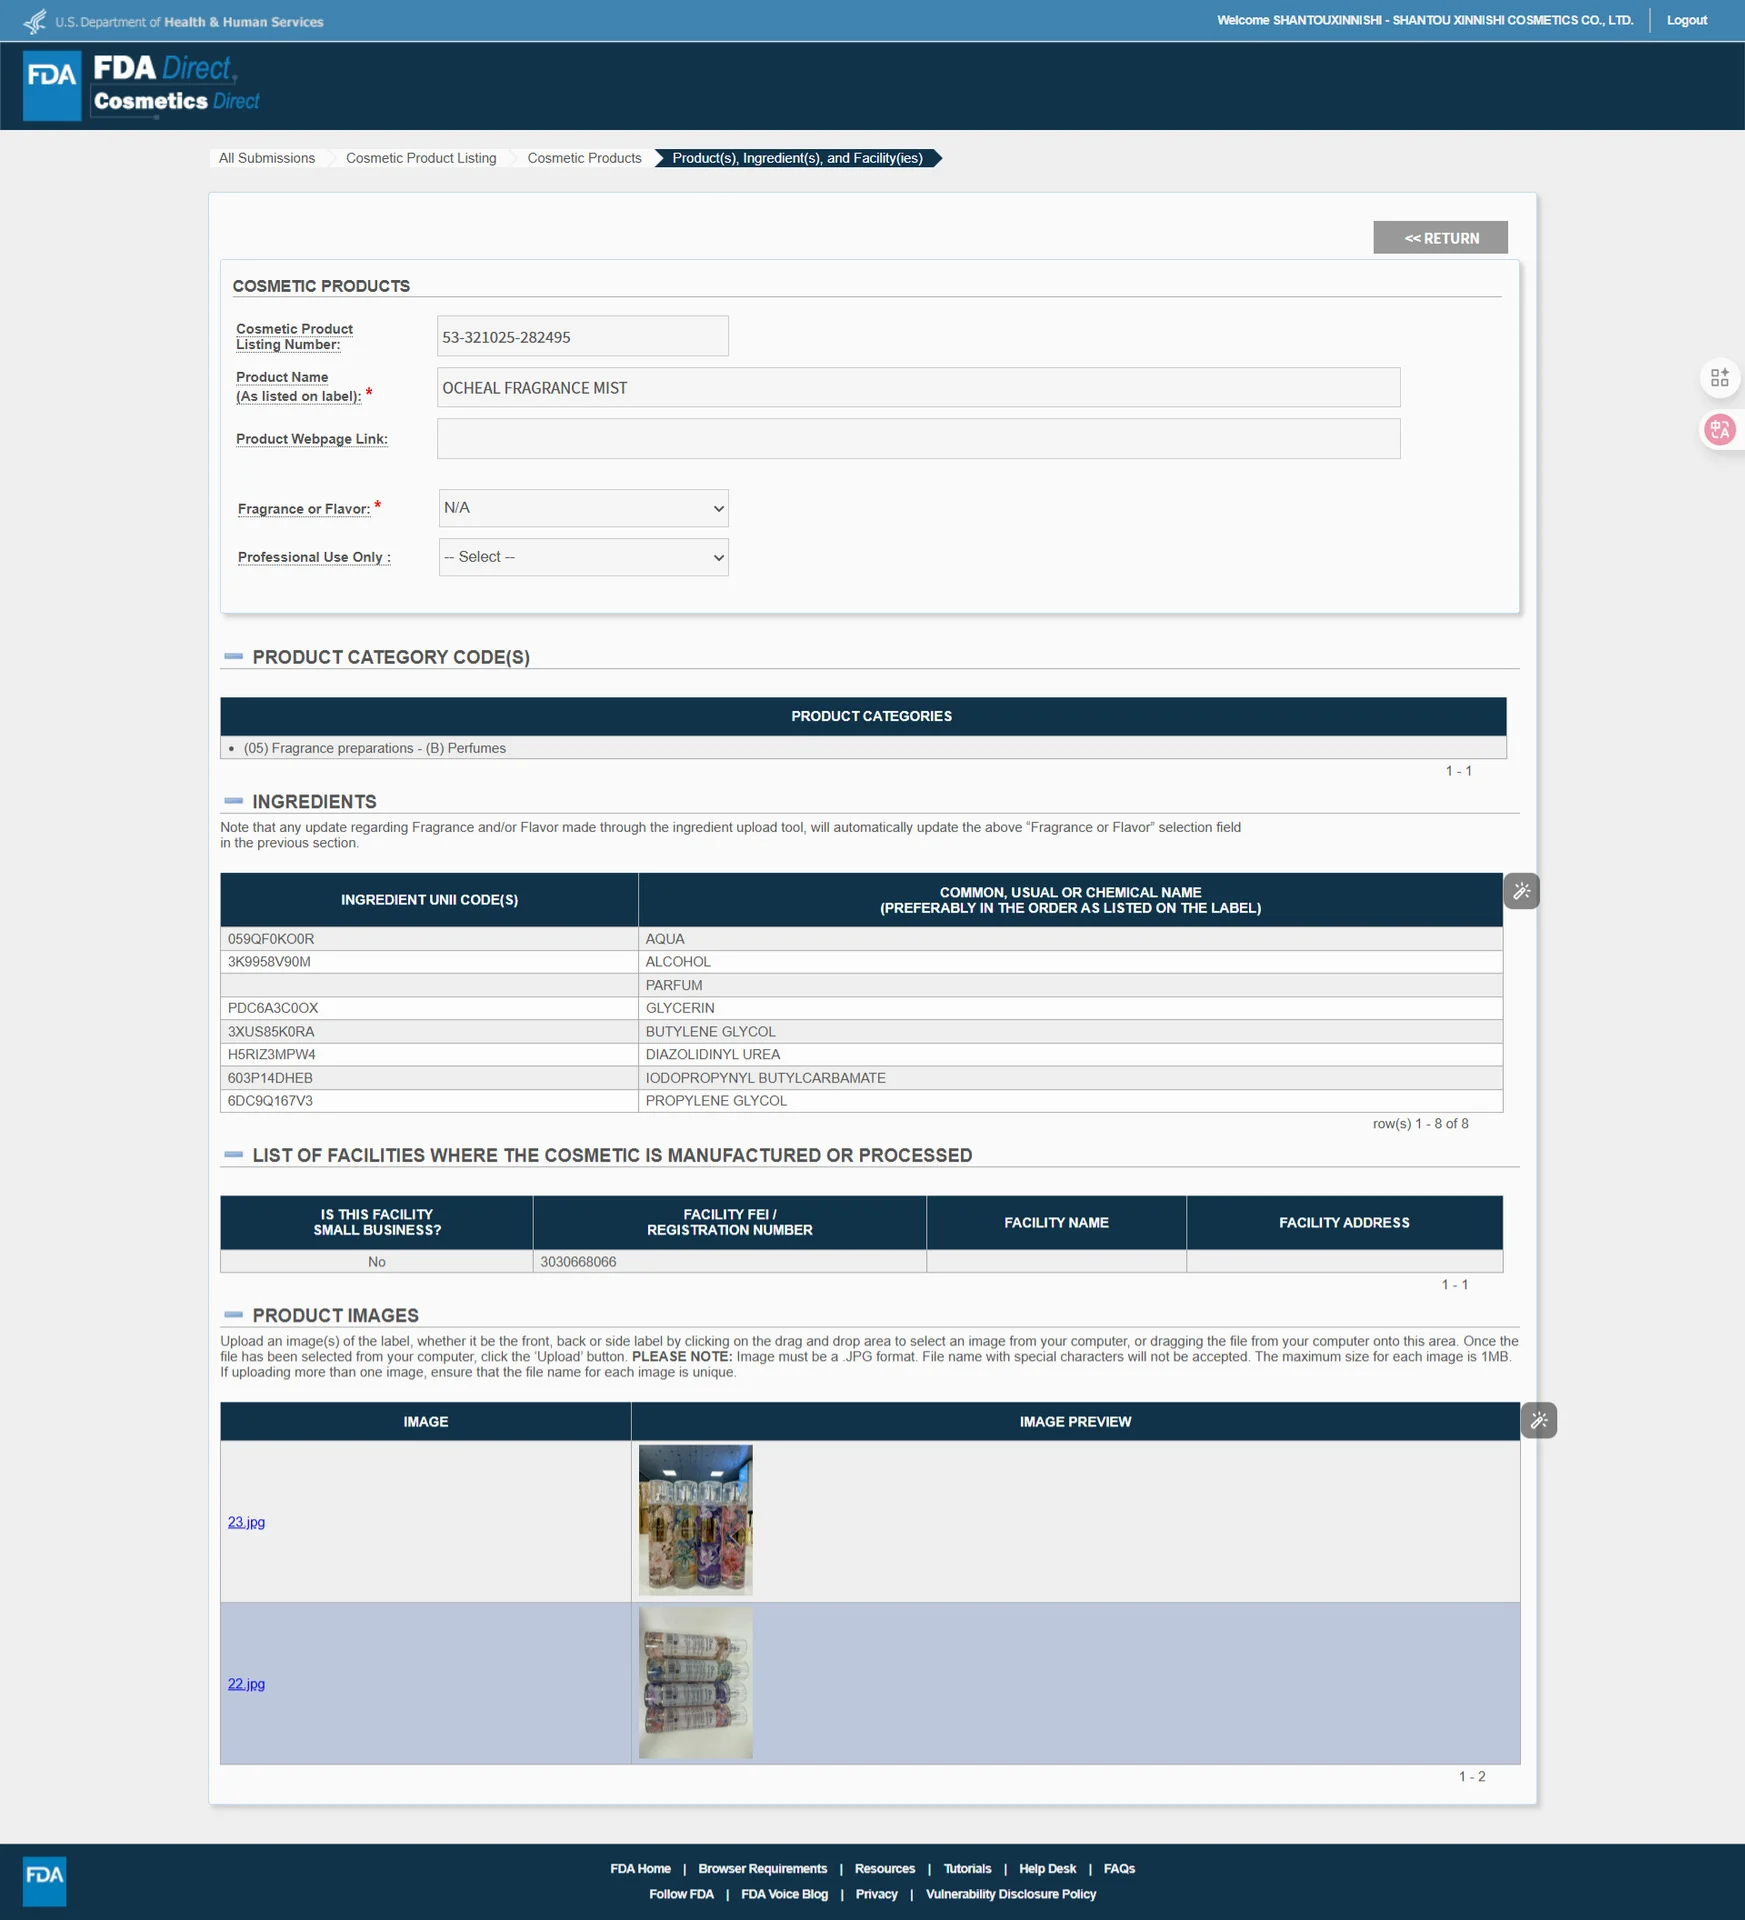Open FAQs footer link
Image resolution: width=1745 pixels, height=1920 pixels.
(x=1119, y=1868)
